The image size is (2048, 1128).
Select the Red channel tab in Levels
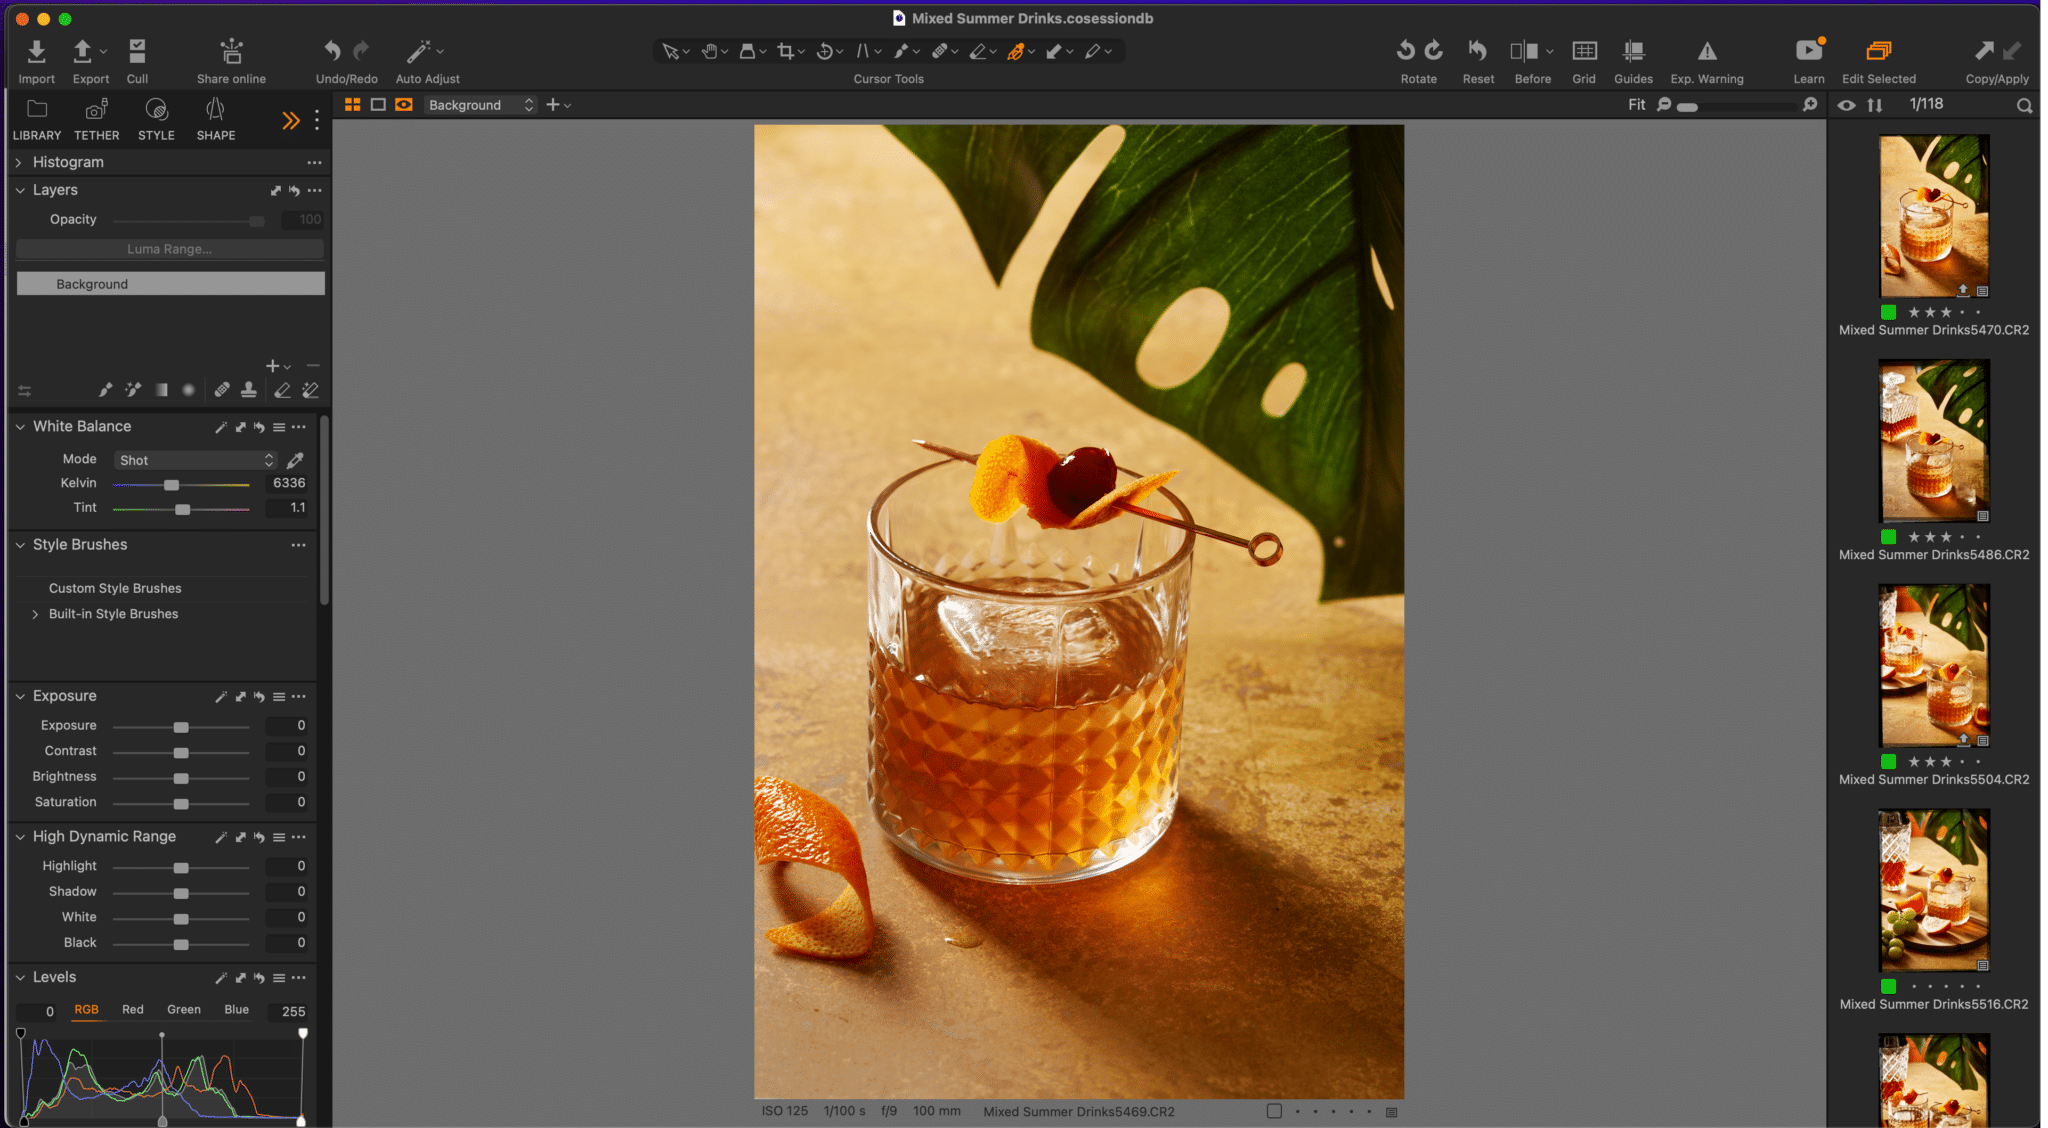pos(133,1010)
